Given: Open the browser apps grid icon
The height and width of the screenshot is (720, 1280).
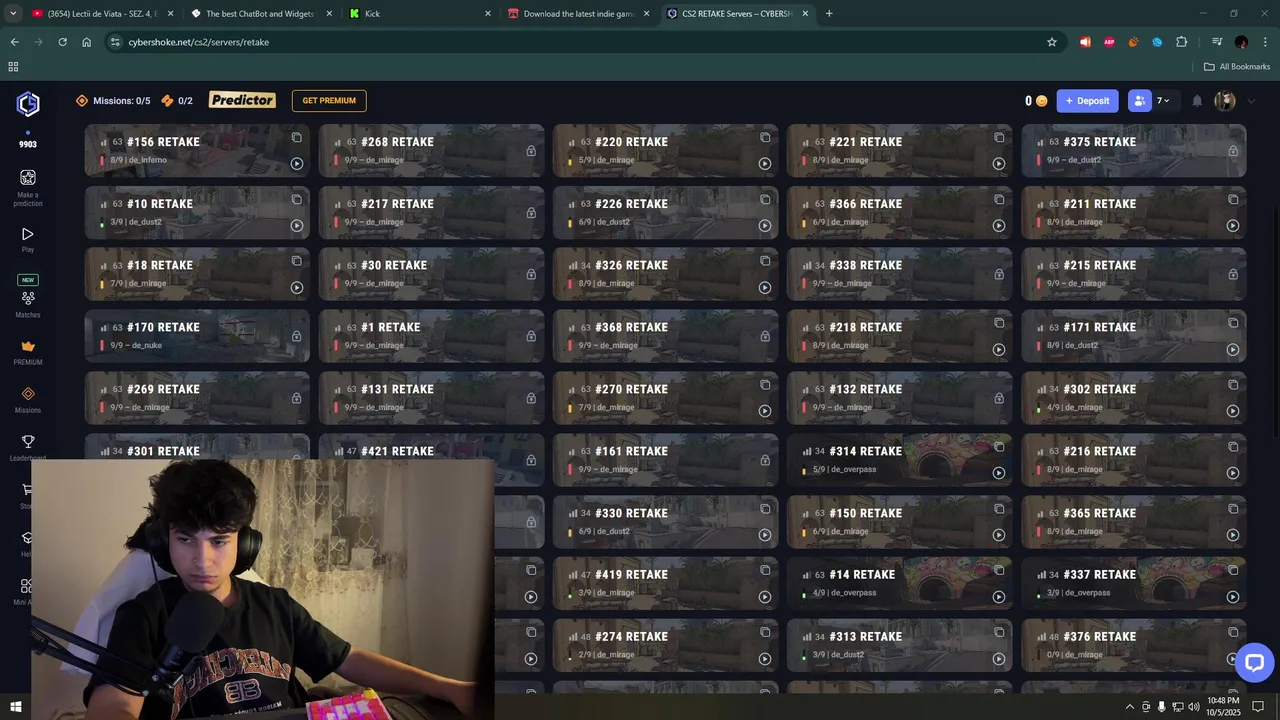Looking at the screenshot, I should 13,67.
